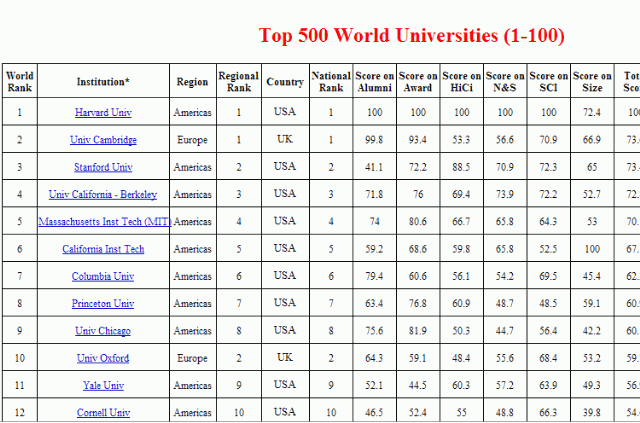640x423 pixels.
Task: Click the National Rank column header
Action: (x=331, y=81)
